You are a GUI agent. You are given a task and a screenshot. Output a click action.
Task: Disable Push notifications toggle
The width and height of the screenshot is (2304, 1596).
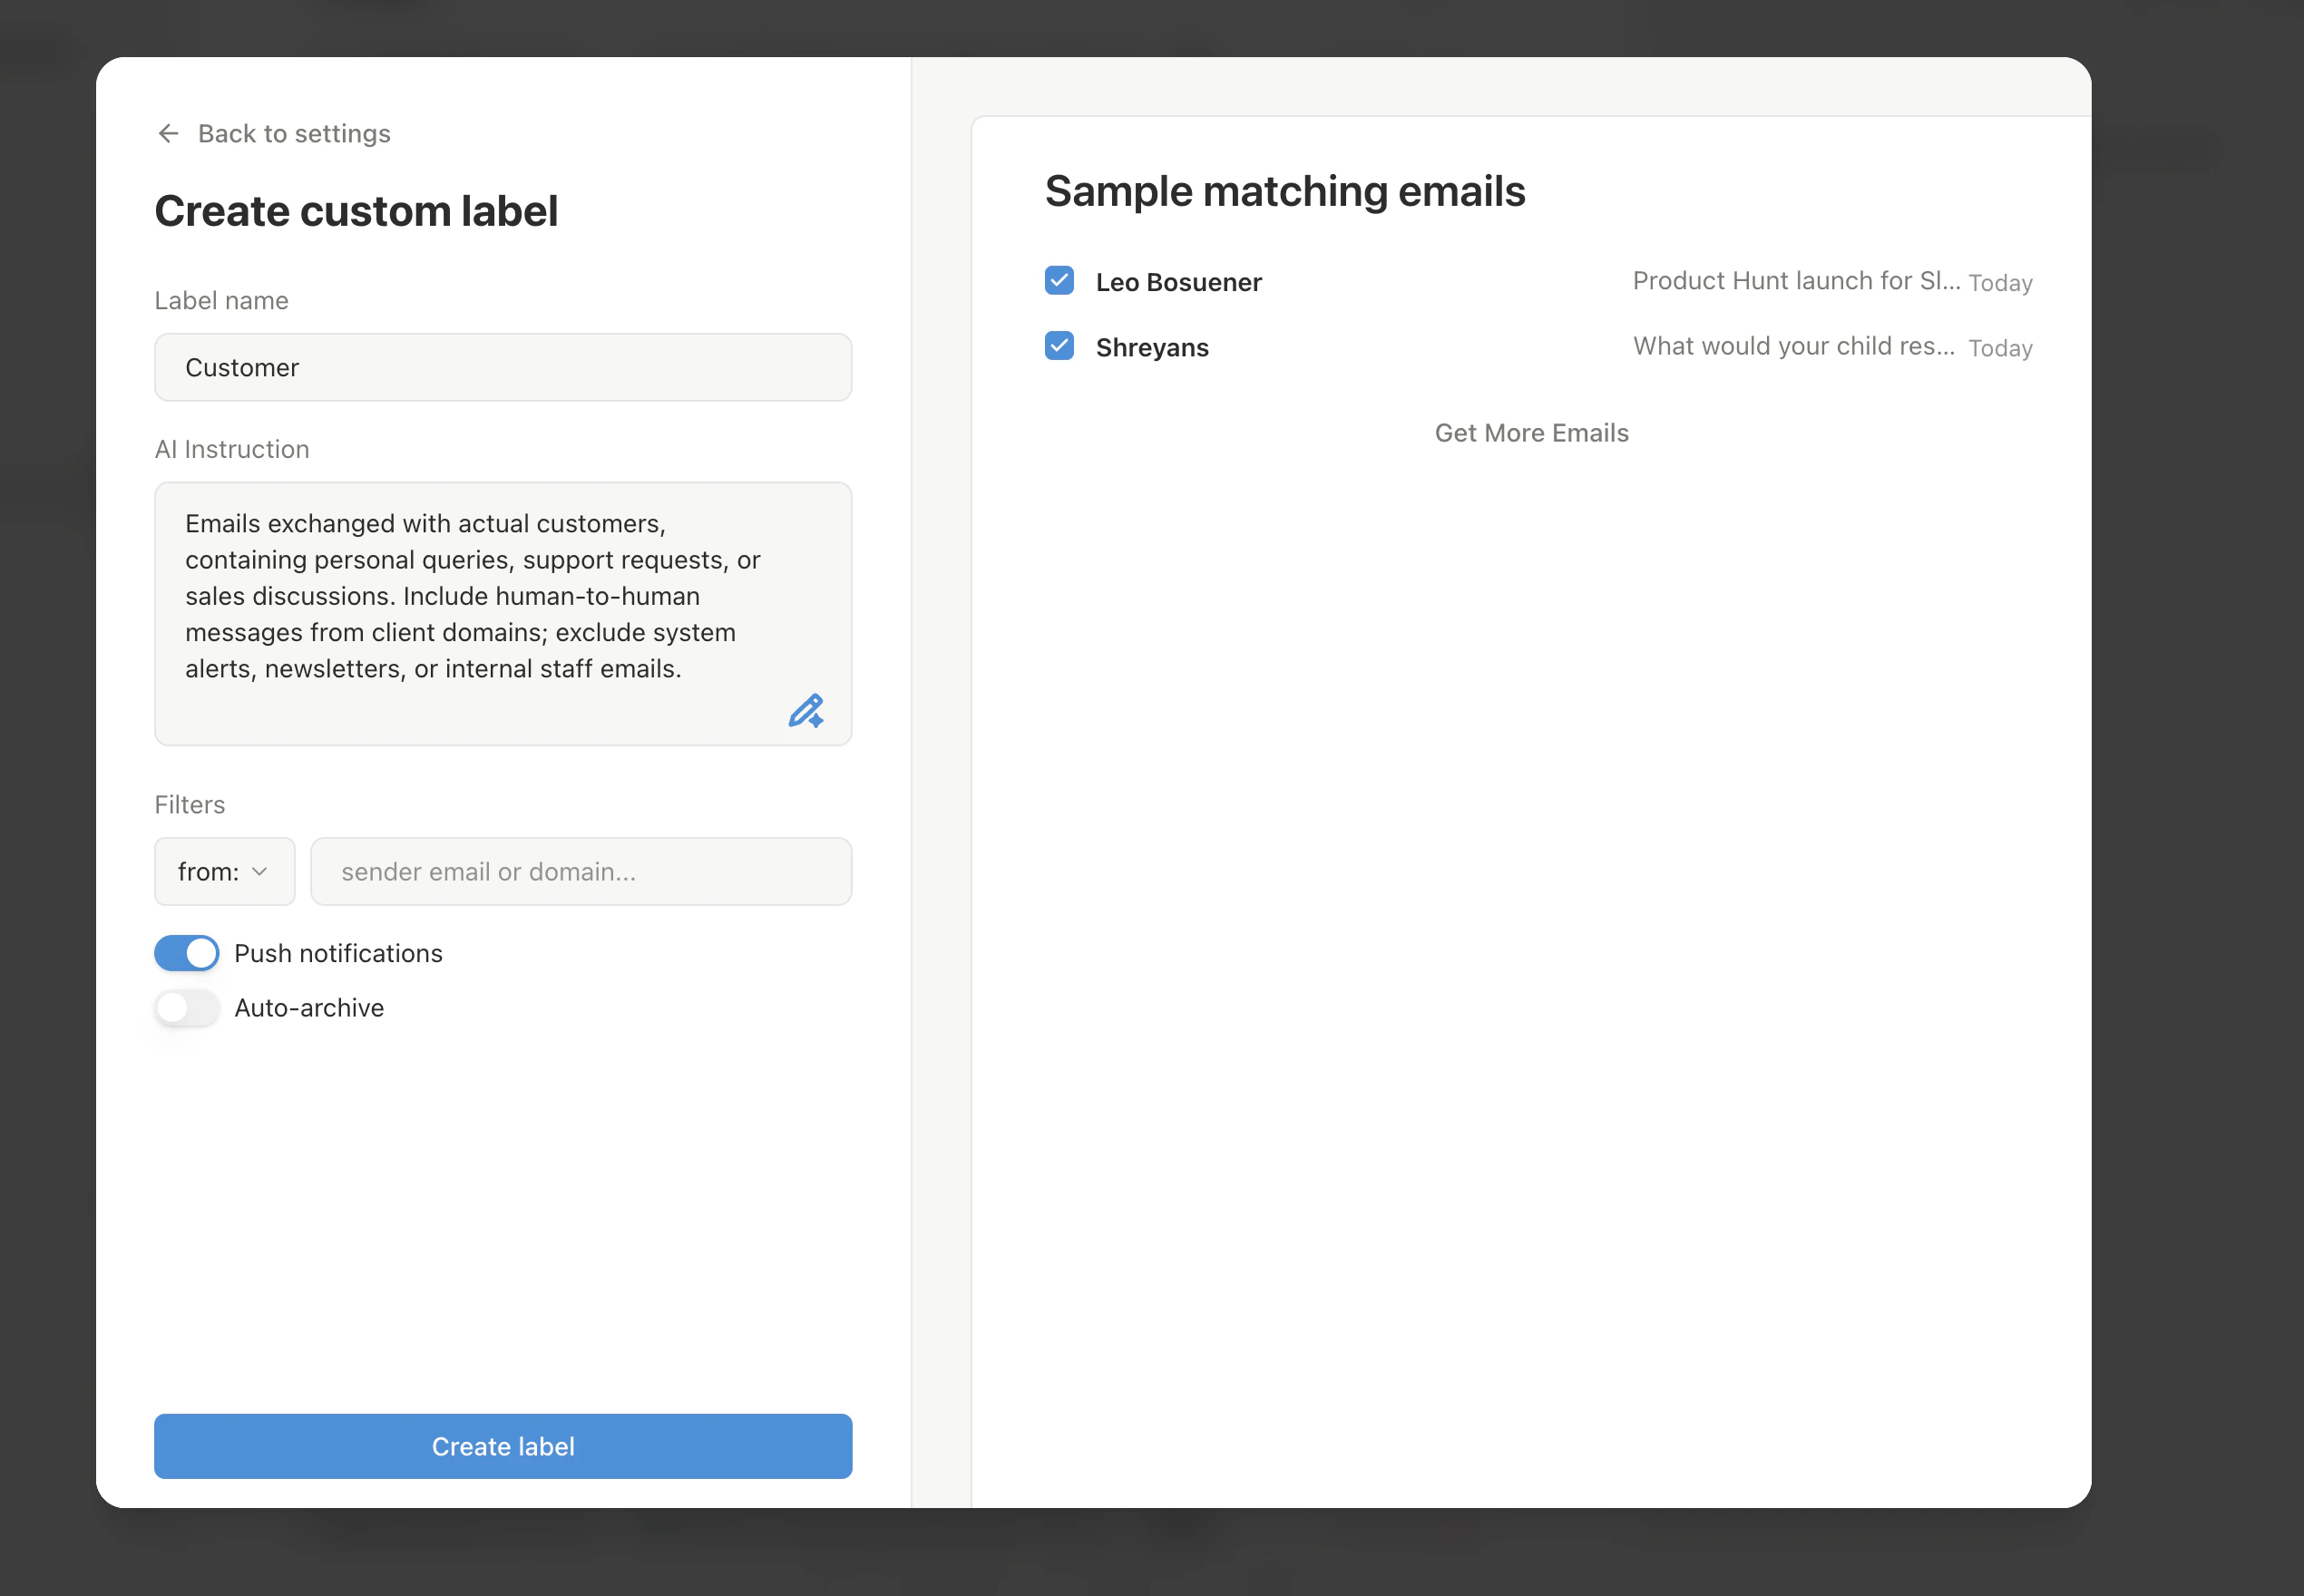(186, 953)
